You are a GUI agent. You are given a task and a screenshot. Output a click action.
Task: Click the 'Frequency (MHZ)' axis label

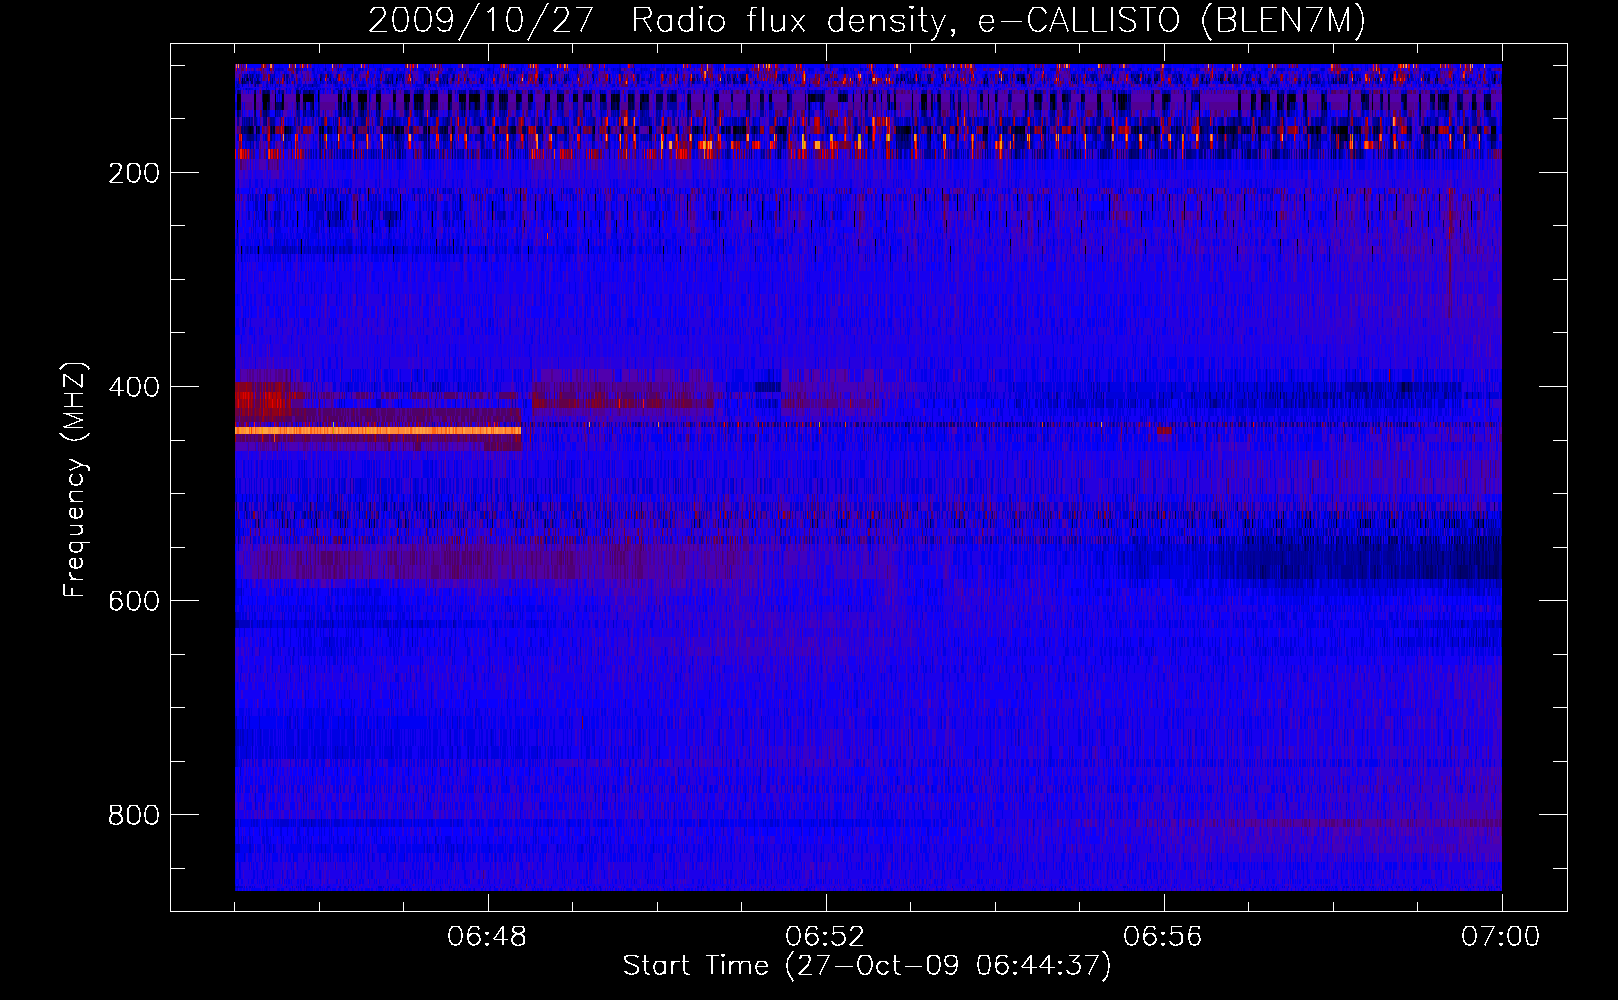[x=75, y=480]
